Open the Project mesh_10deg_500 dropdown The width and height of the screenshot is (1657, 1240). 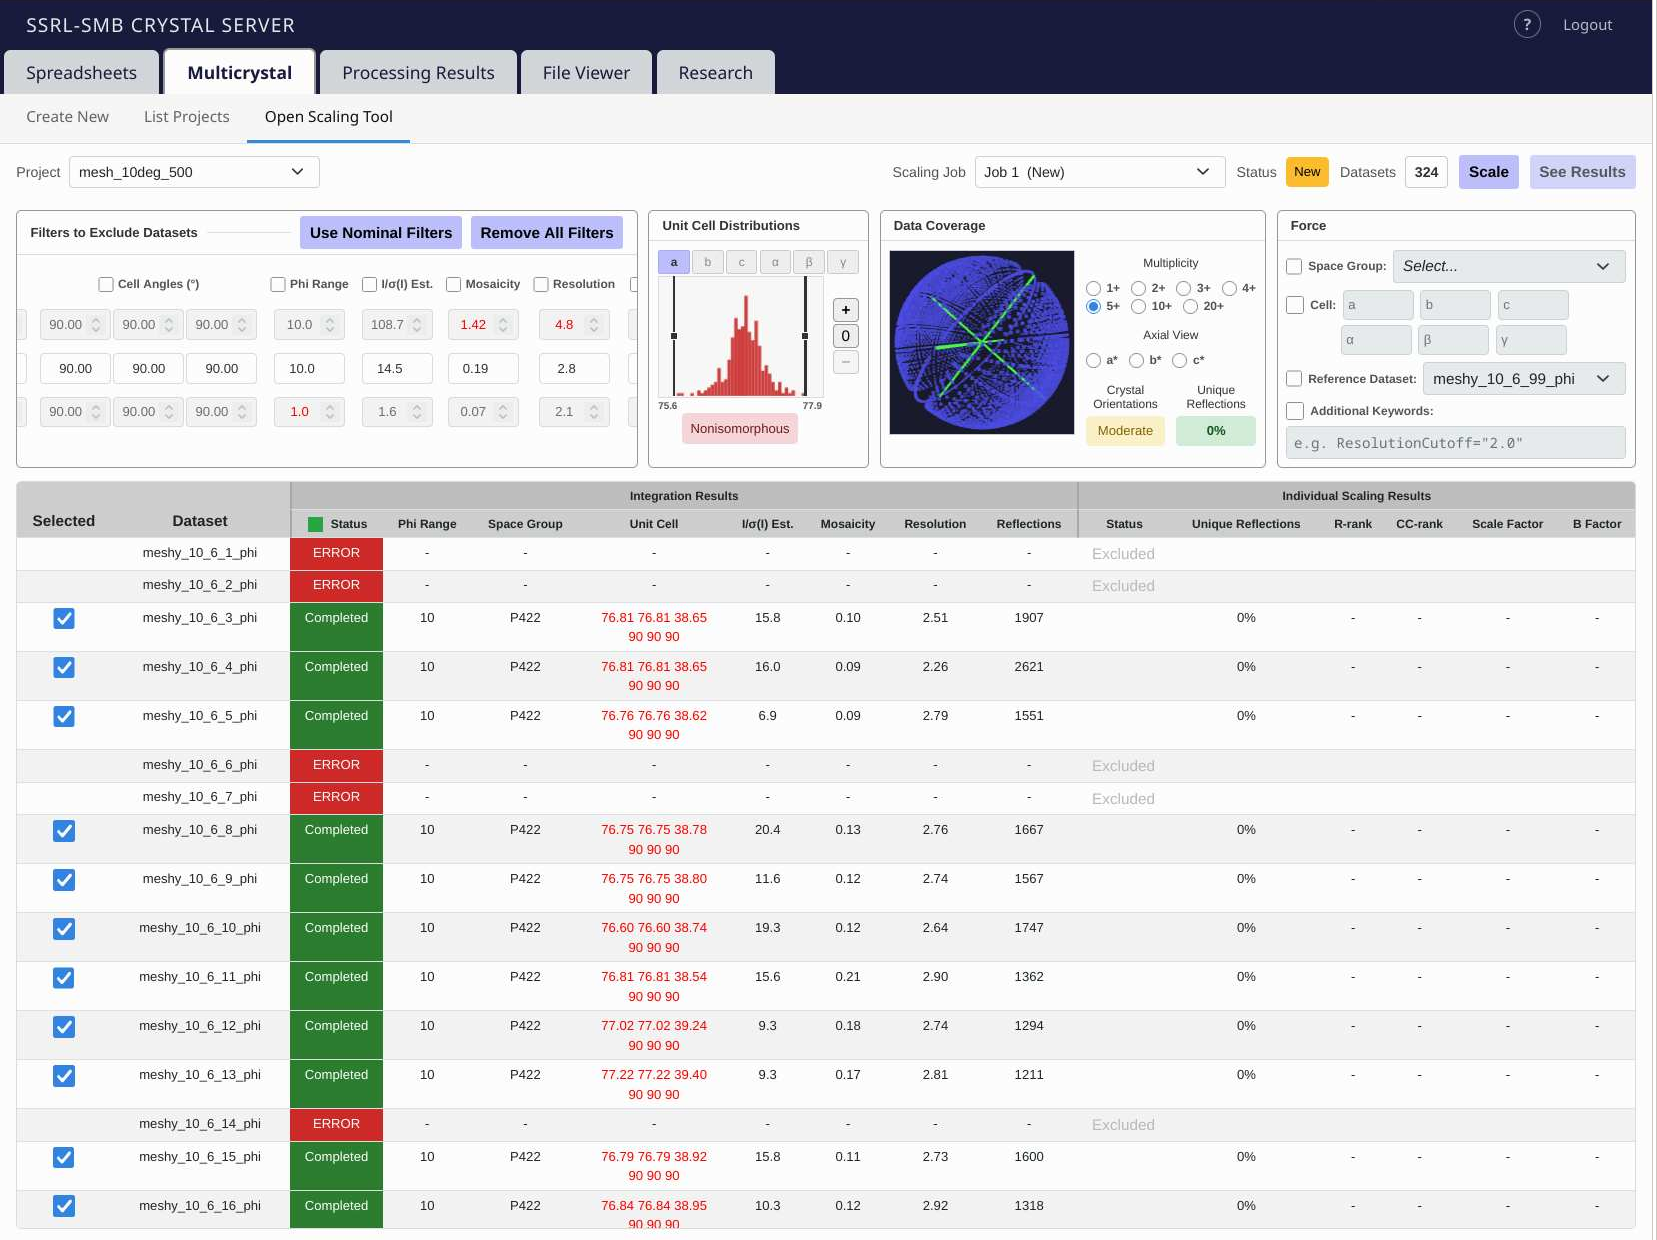coord(194,172)
